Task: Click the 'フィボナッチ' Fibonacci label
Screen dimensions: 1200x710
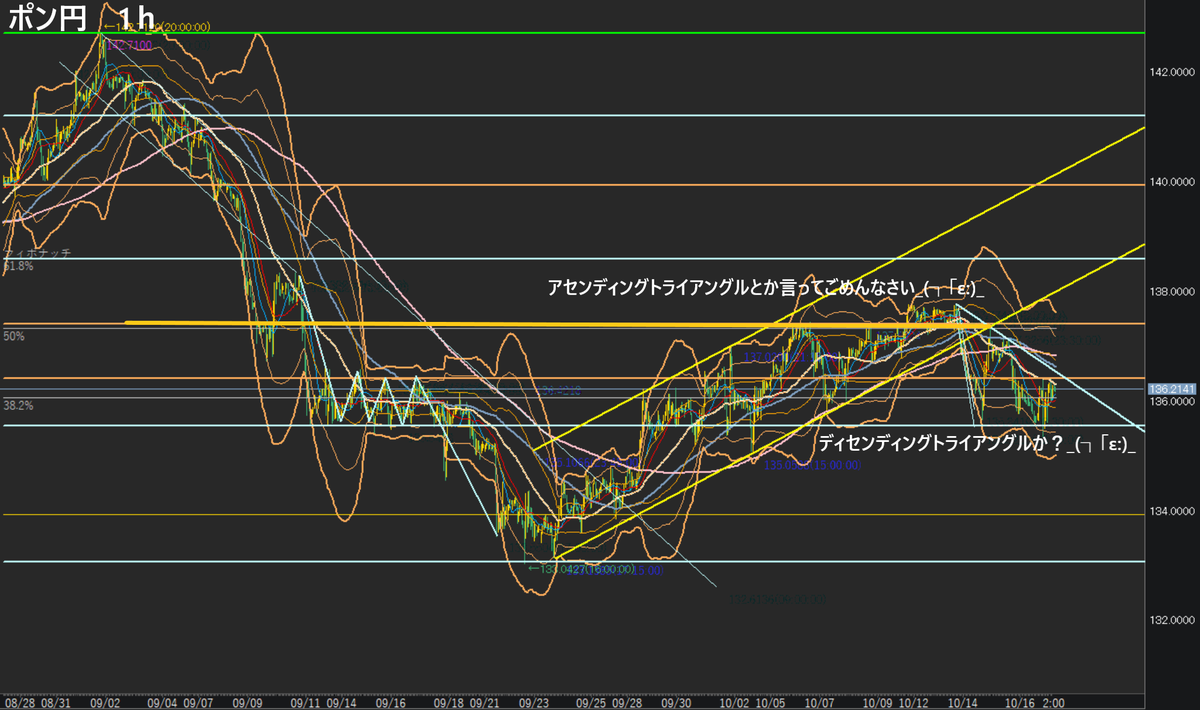Action: [x=37, y=254]
